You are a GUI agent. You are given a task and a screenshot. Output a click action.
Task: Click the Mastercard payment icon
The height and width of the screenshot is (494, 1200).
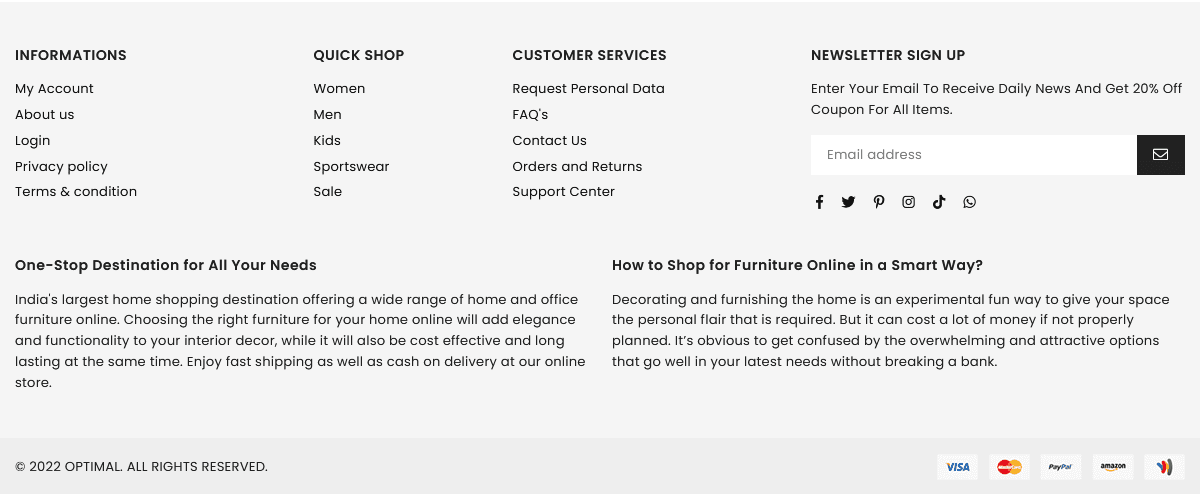pyautogui.click(x=1009, y=467)
